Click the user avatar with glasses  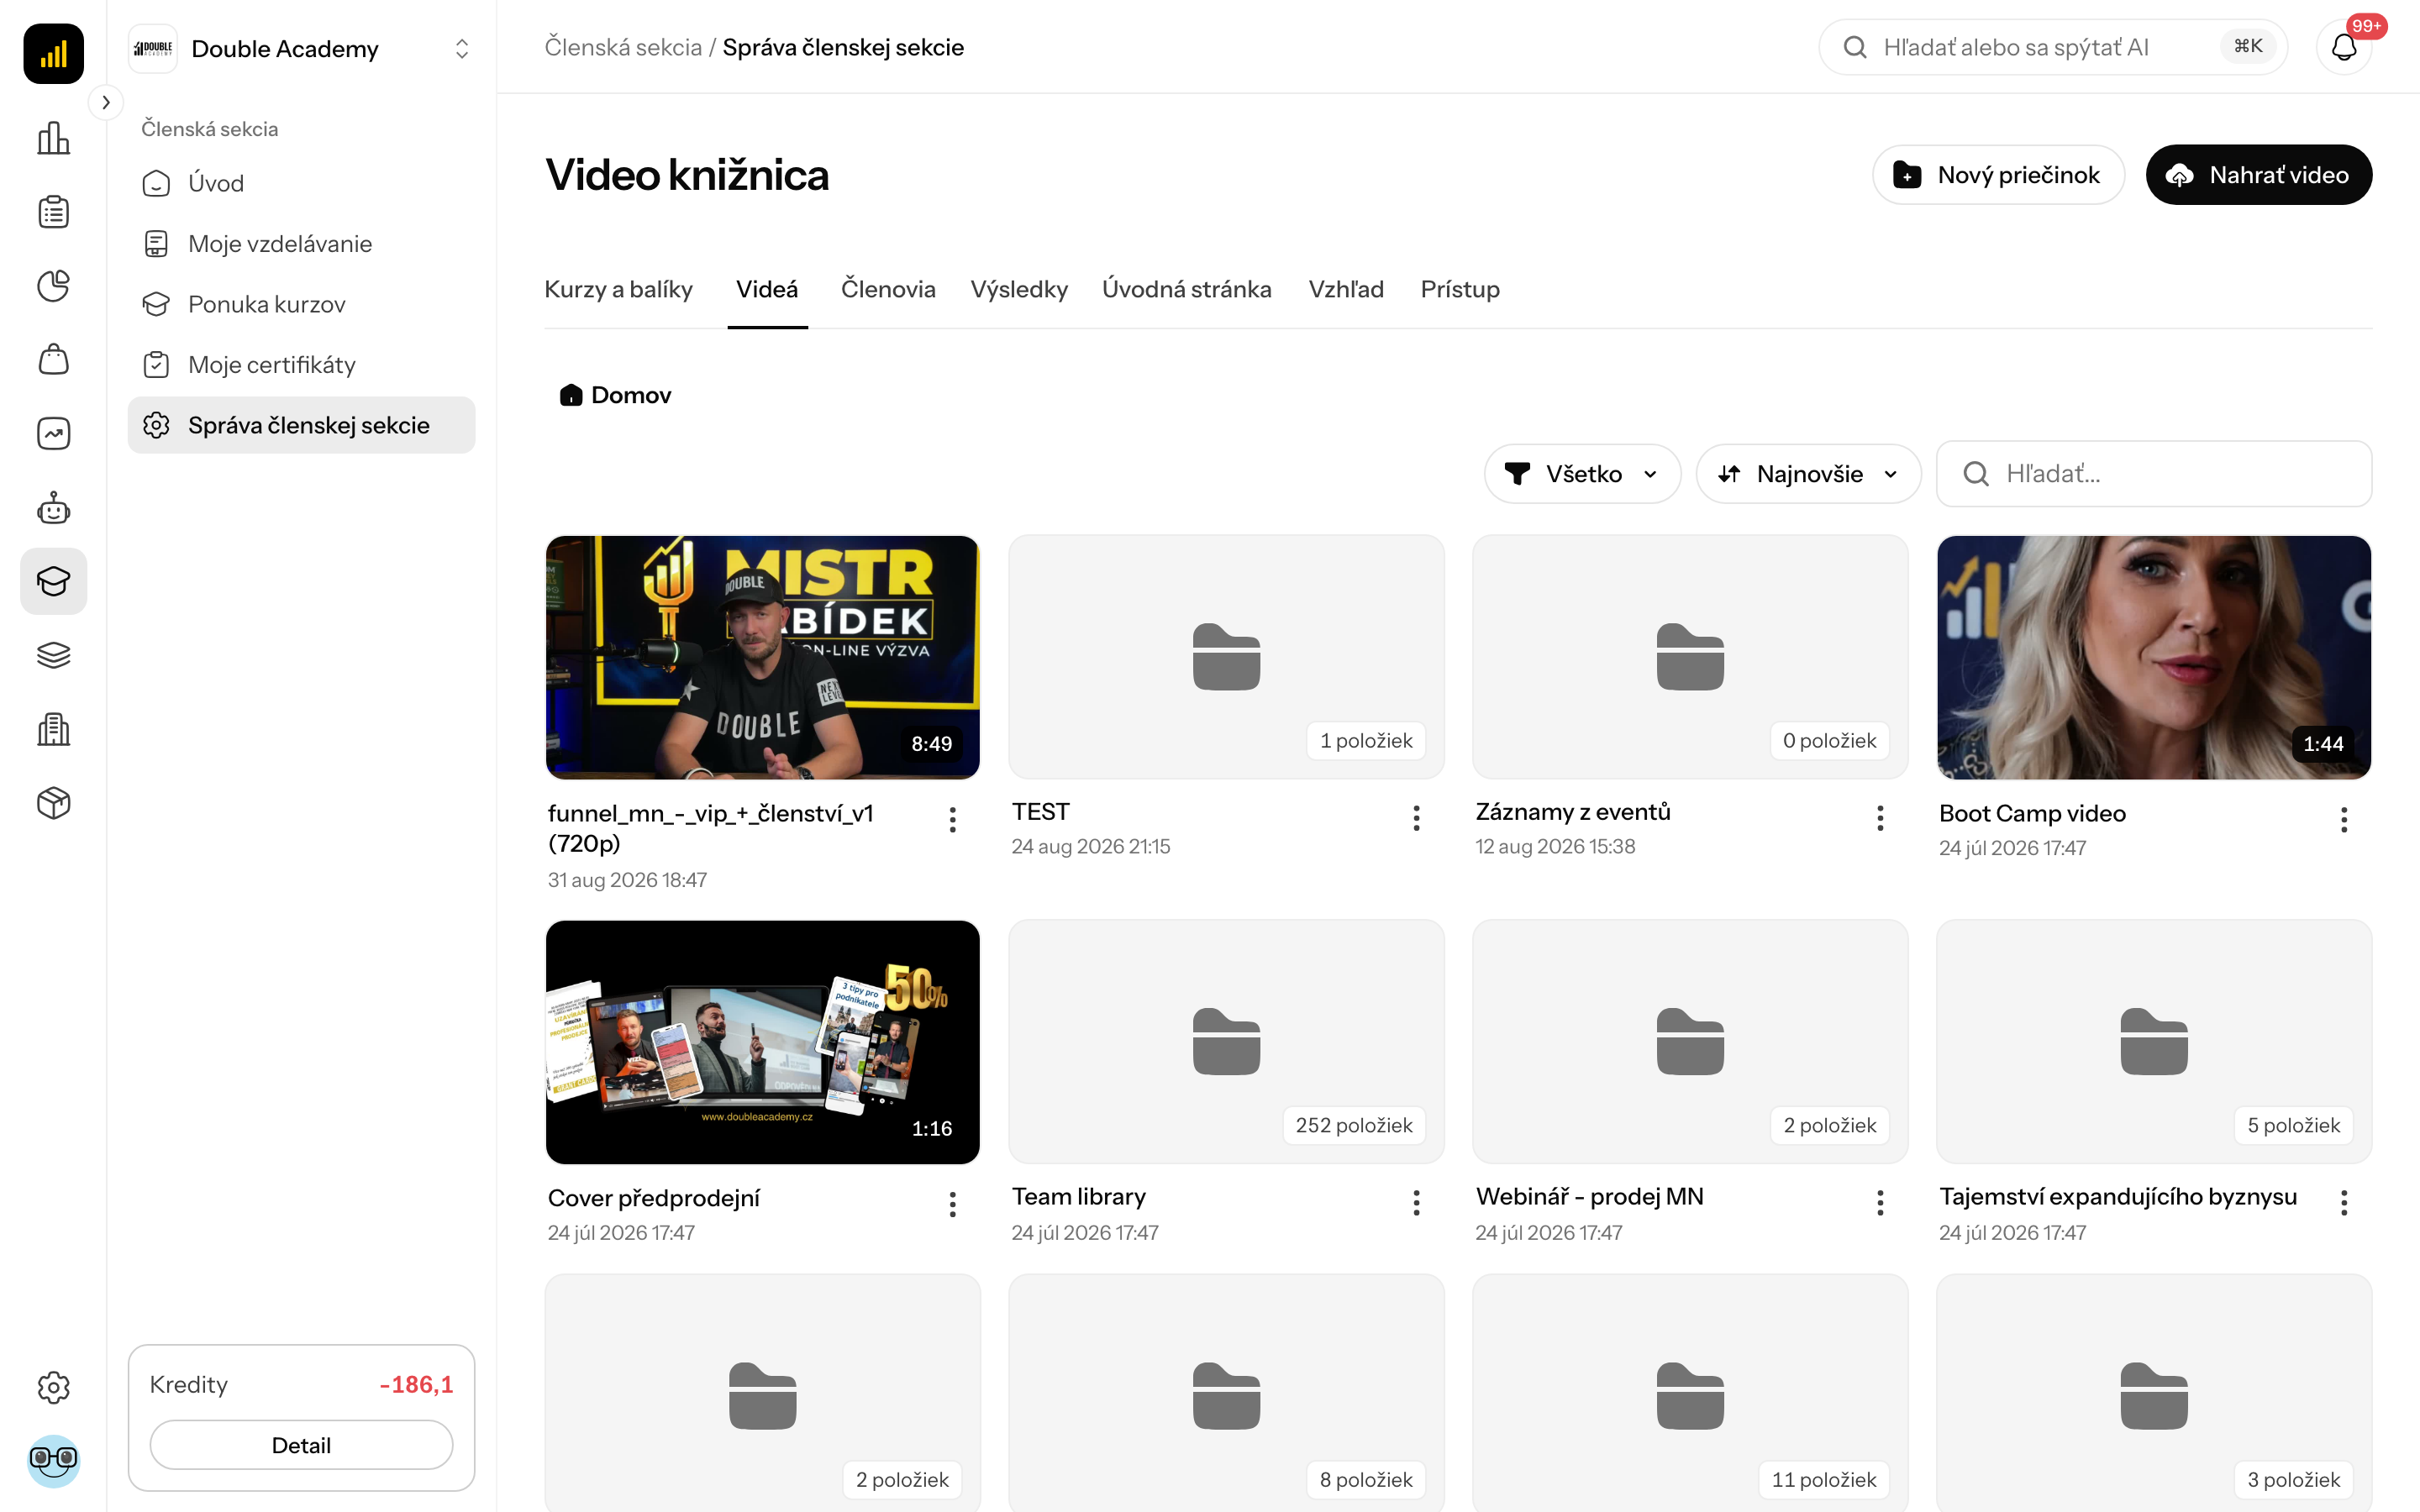(x=53, y=1460)
